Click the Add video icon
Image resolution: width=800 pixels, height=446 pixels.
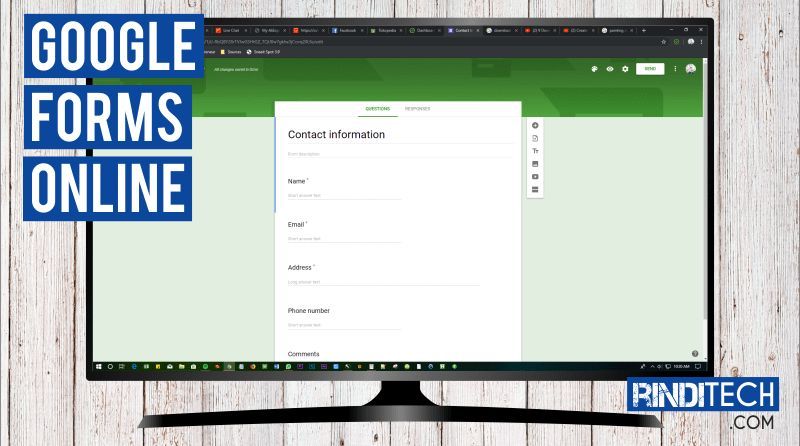point(535,177)
